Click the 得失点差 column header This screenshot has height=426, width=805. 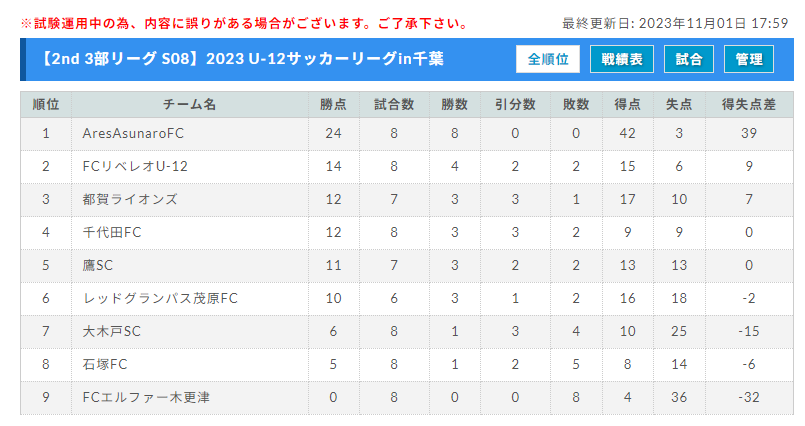tap(749, 105)
